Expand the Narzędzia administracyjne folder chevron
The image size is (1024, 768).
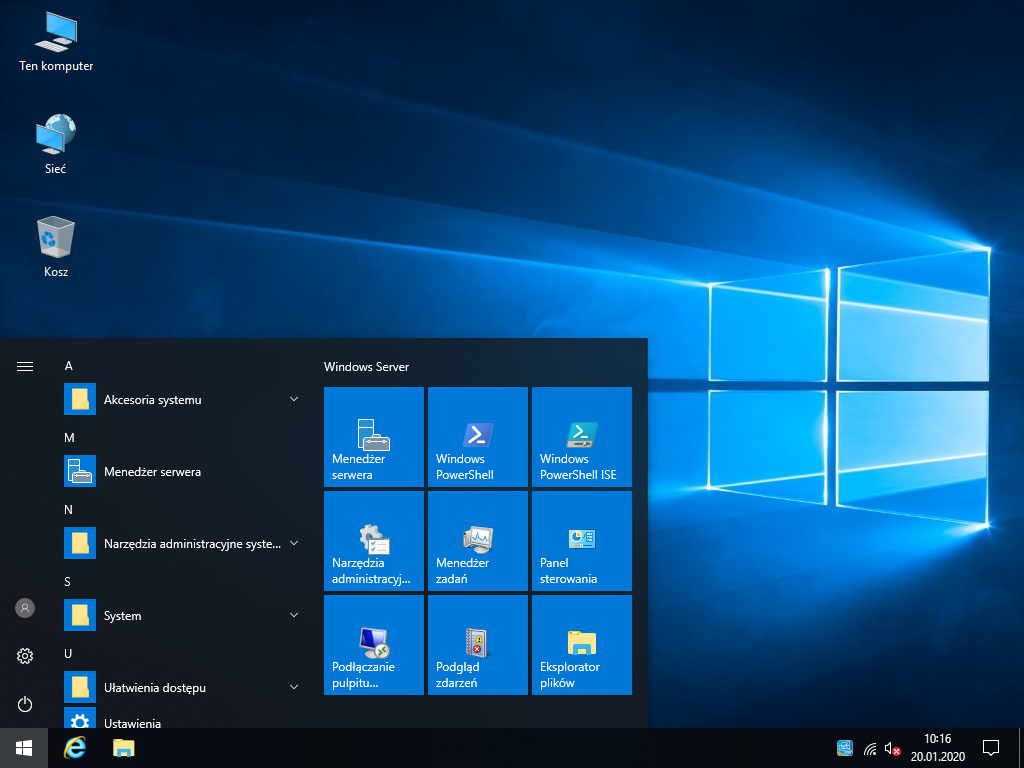pos(294,543)
